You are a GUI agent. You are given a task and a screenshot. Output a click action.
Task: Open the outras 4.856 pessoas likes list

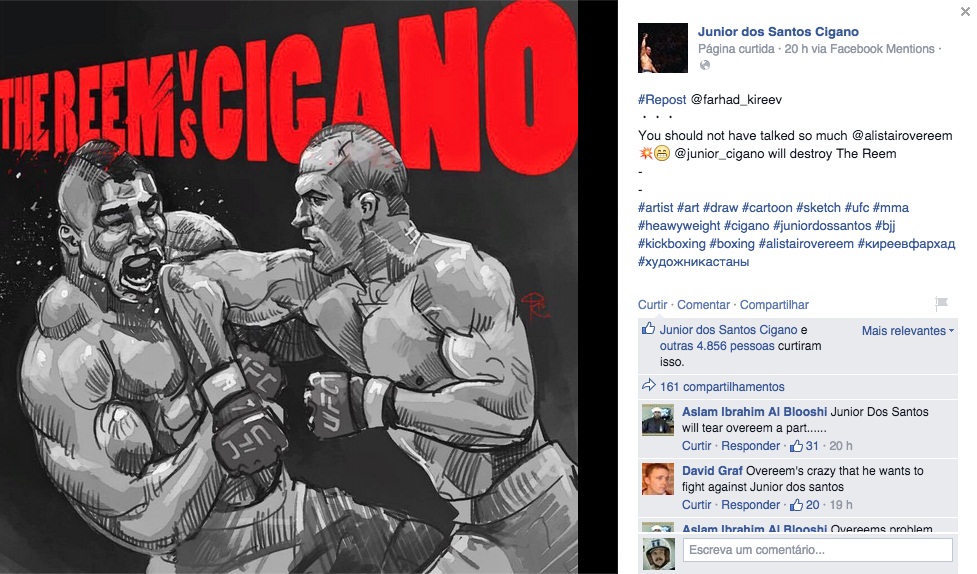(x=717, y=346)
